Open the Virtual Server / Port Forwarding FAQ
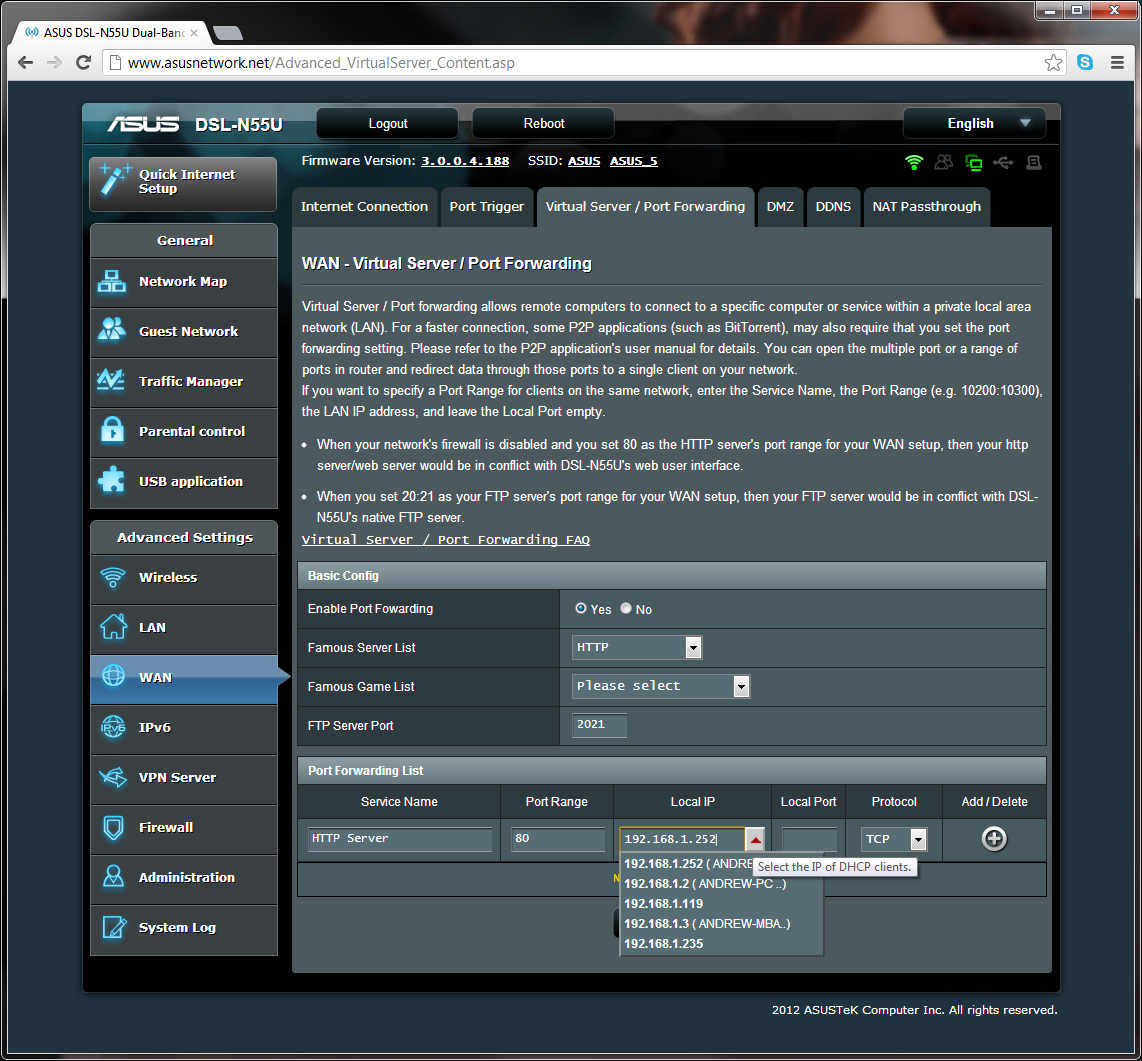 (446, 540)
